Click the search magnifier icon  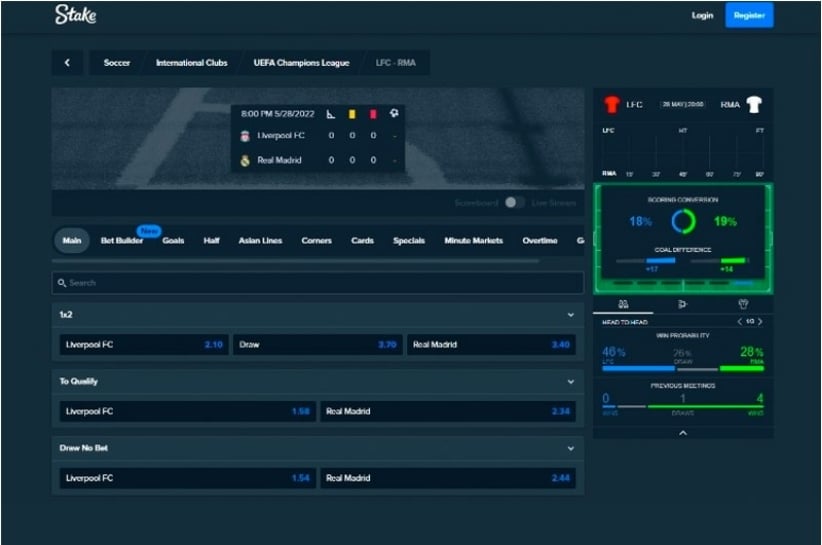(x=62, y=283)
